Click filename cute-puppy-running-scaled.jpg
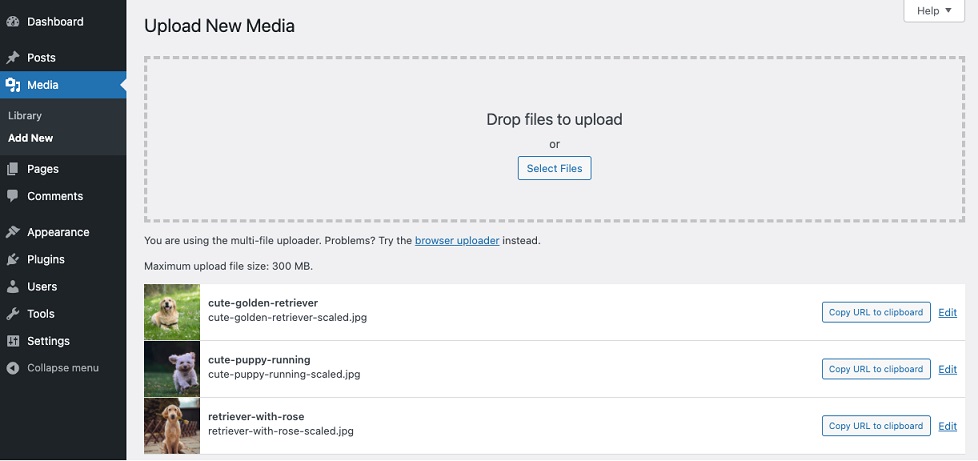The image size is (978, 461). pyautogui.click(x=284, y=374)
